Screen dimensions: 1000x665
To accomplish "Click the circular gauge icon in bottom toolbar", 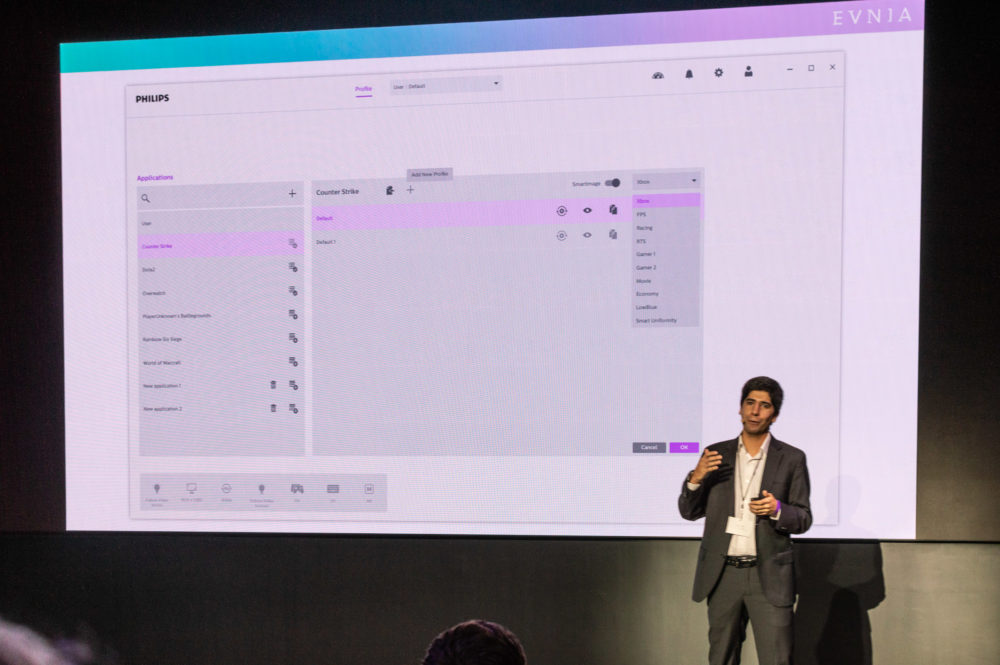I will (x=226, y=489).
